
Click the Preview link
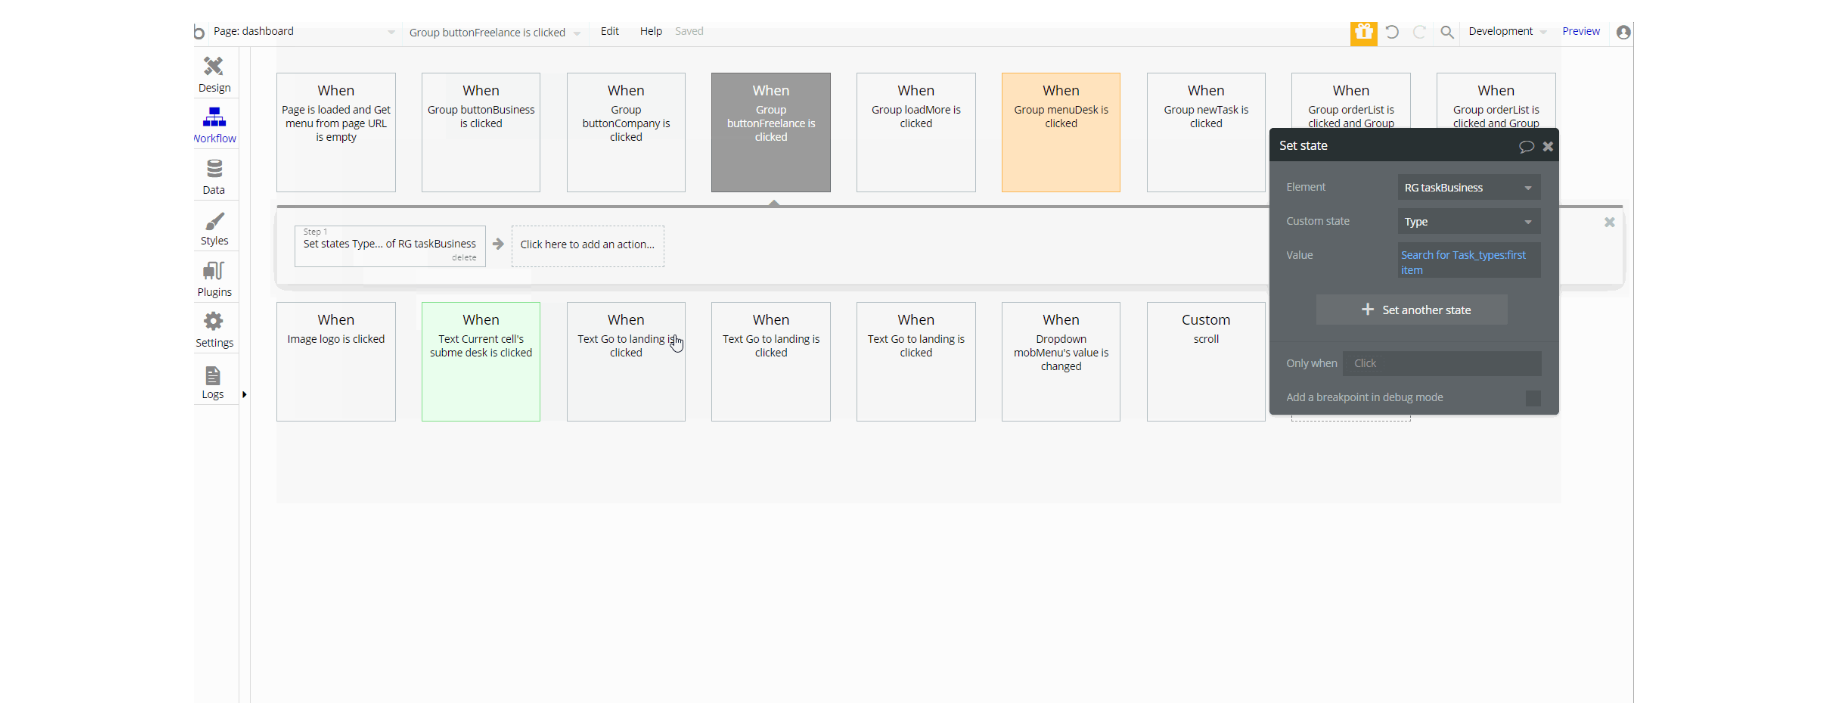(1581, 32)
